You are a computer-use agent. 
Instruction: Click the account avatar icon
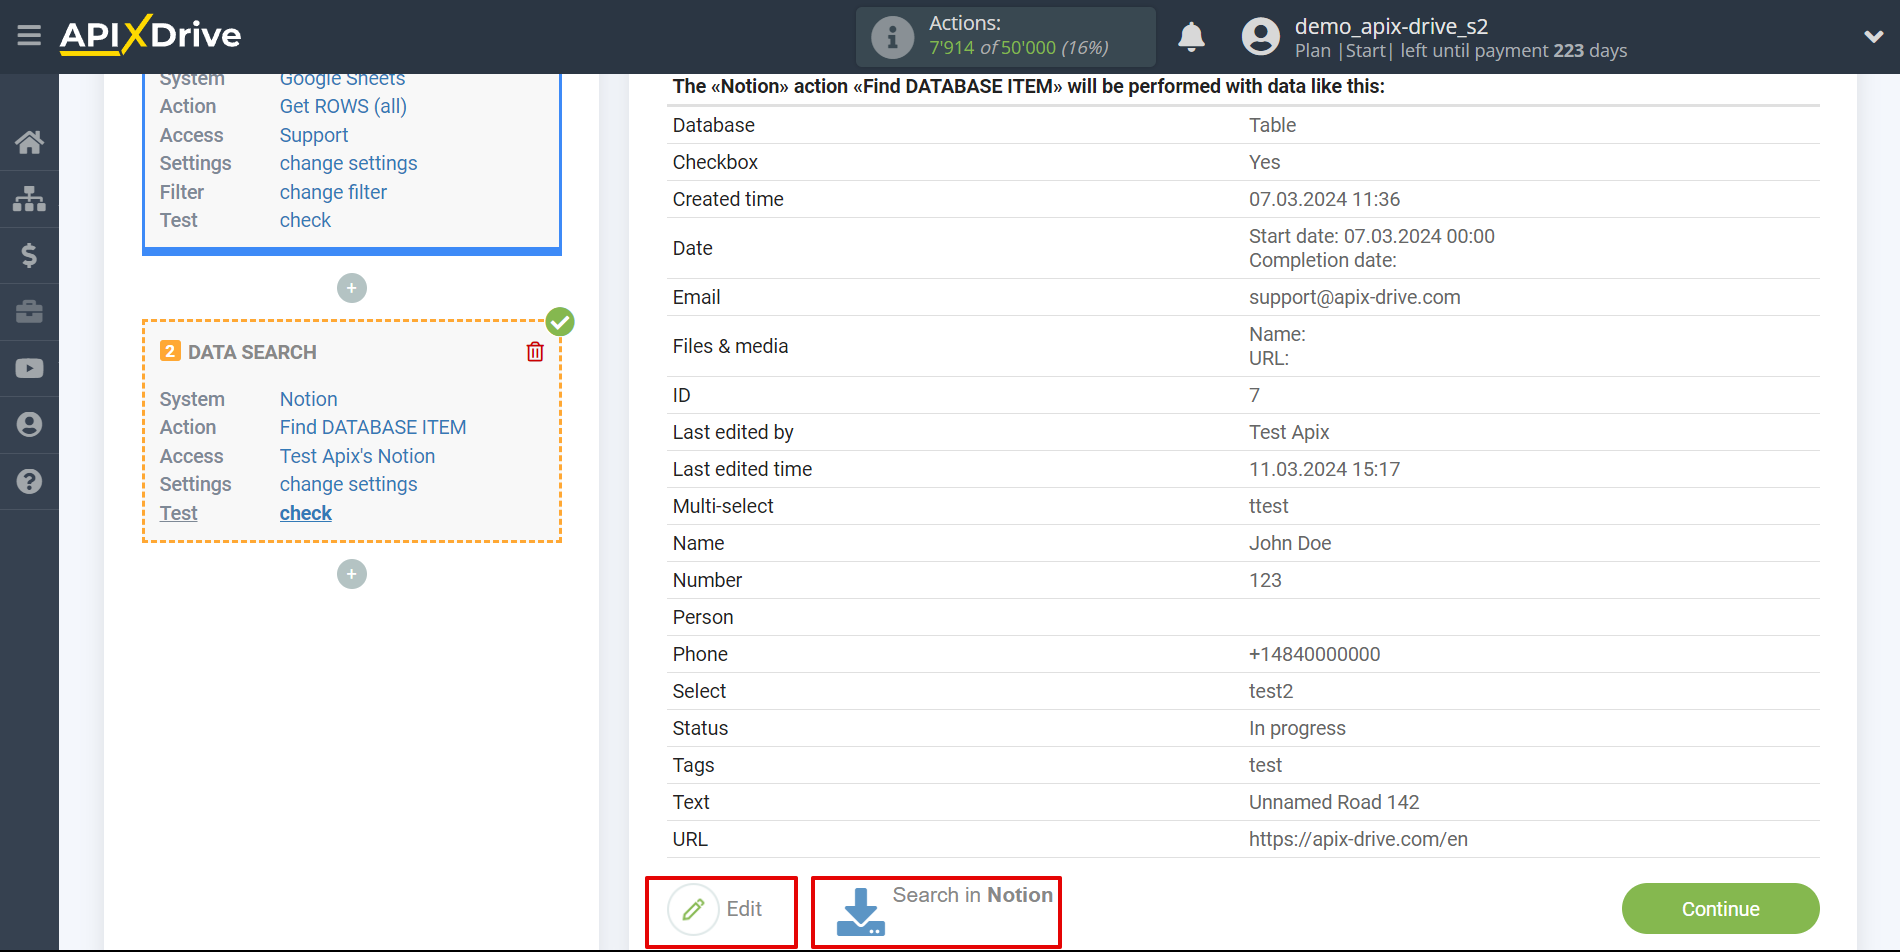pyautogui.click(x=1260, y=37)
